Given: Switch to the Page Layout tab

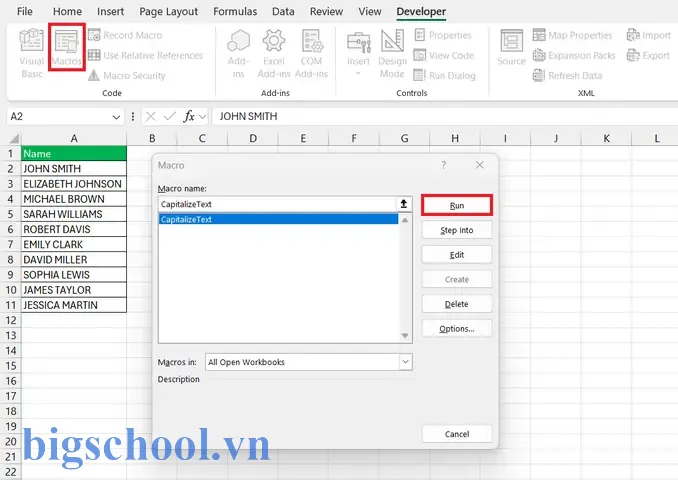Looking at the screenshot, I should (168, 12).
